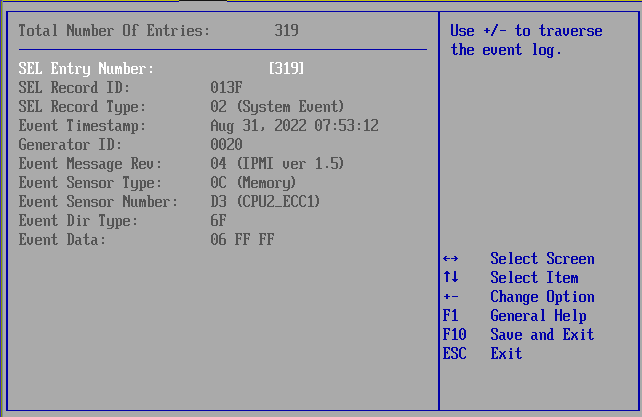The image size is (642, 417).
Task: Click the SEL Record ID value 013F
Action: click(226, 88)
